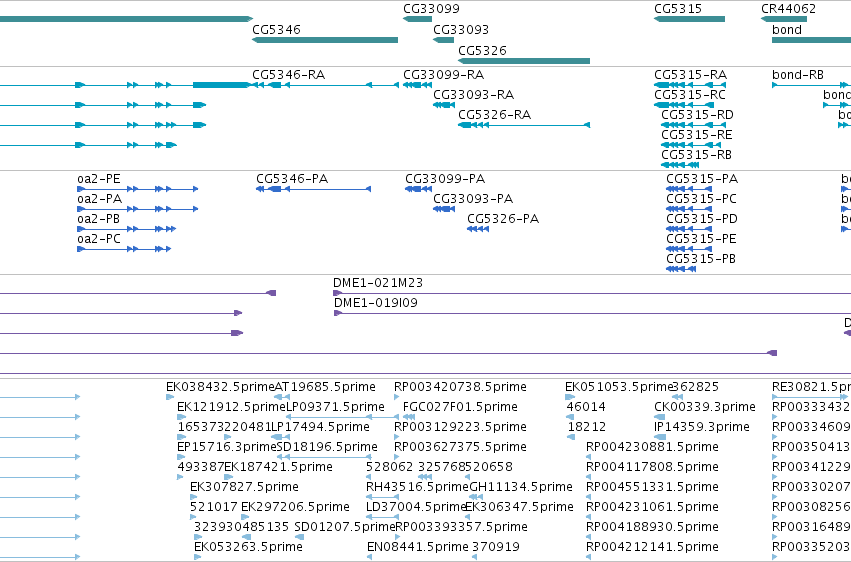Screen dimensions: 851x562
Task: Click transcript CG5315-RA label
Action: 690,74
